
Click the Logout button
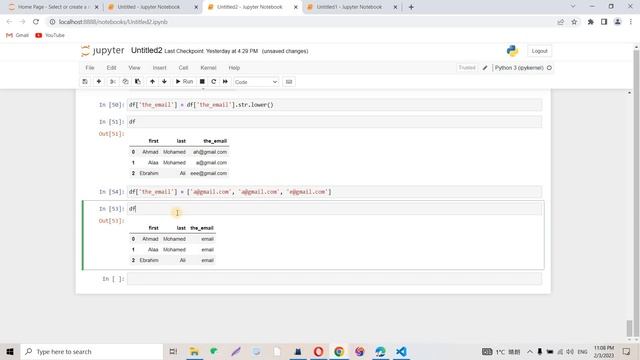[x=540, y=51]
